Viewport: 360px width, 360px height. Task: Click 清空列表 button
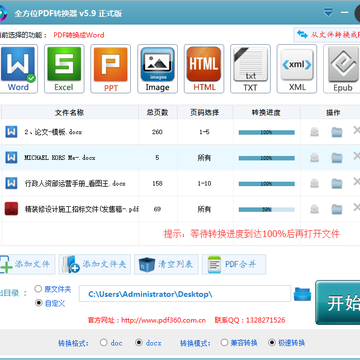(x=166, y=264)
